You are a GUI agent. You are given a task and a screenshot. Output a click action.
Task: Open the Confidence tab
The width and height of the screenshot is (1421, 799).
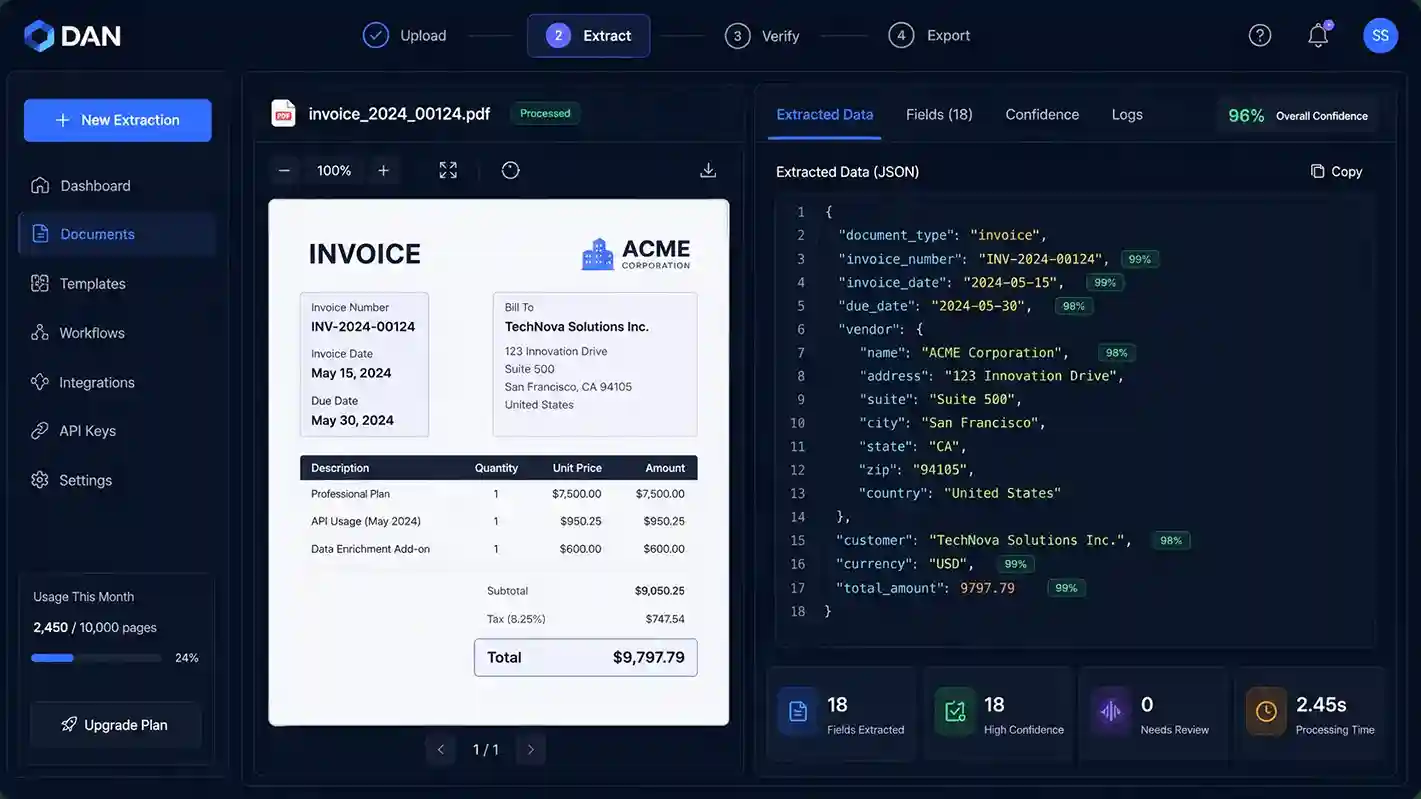(x=1042, y=115)
